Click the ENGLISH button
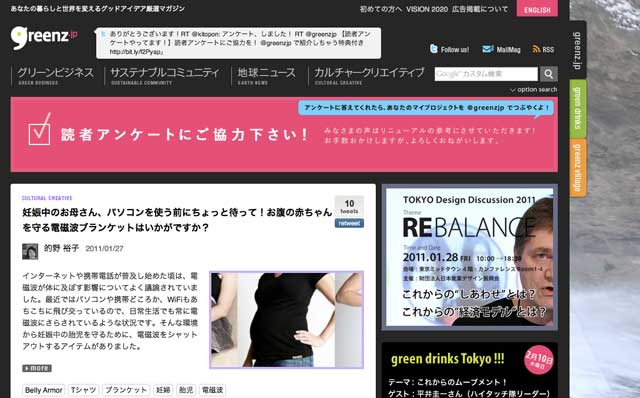The image size is (640, 398). (x=537, y=9)
